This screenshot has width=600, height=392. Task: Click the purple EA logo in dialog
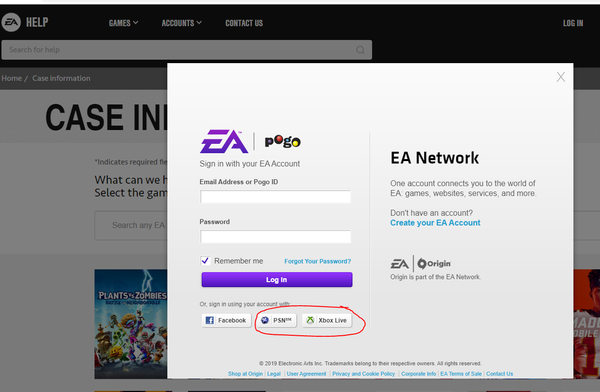tap(224, 141)
